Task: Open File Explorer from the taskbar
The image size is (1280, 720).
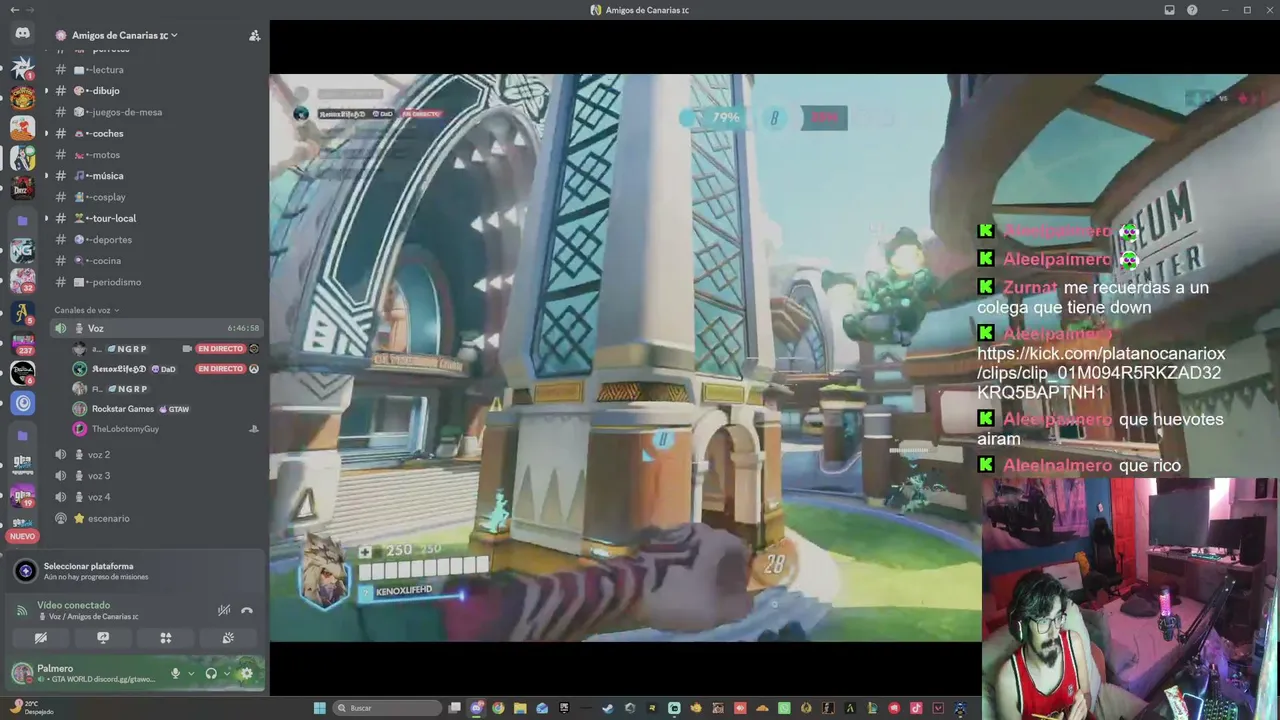Action: pyautogui.click(x=520, y=708)
